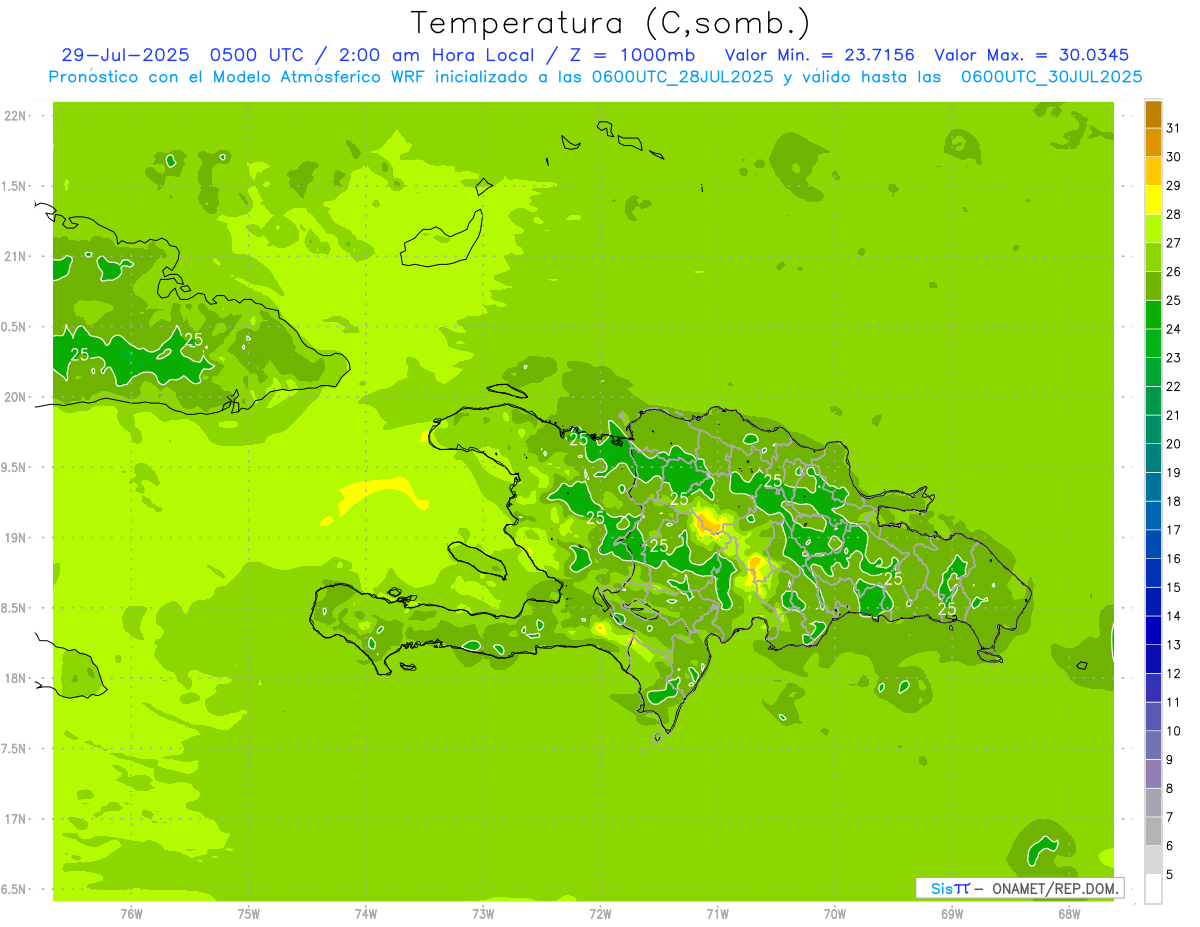Click the "21N" latitude label
The height and width of the screenshot is (927, 1200).
(x=15, y=257)
